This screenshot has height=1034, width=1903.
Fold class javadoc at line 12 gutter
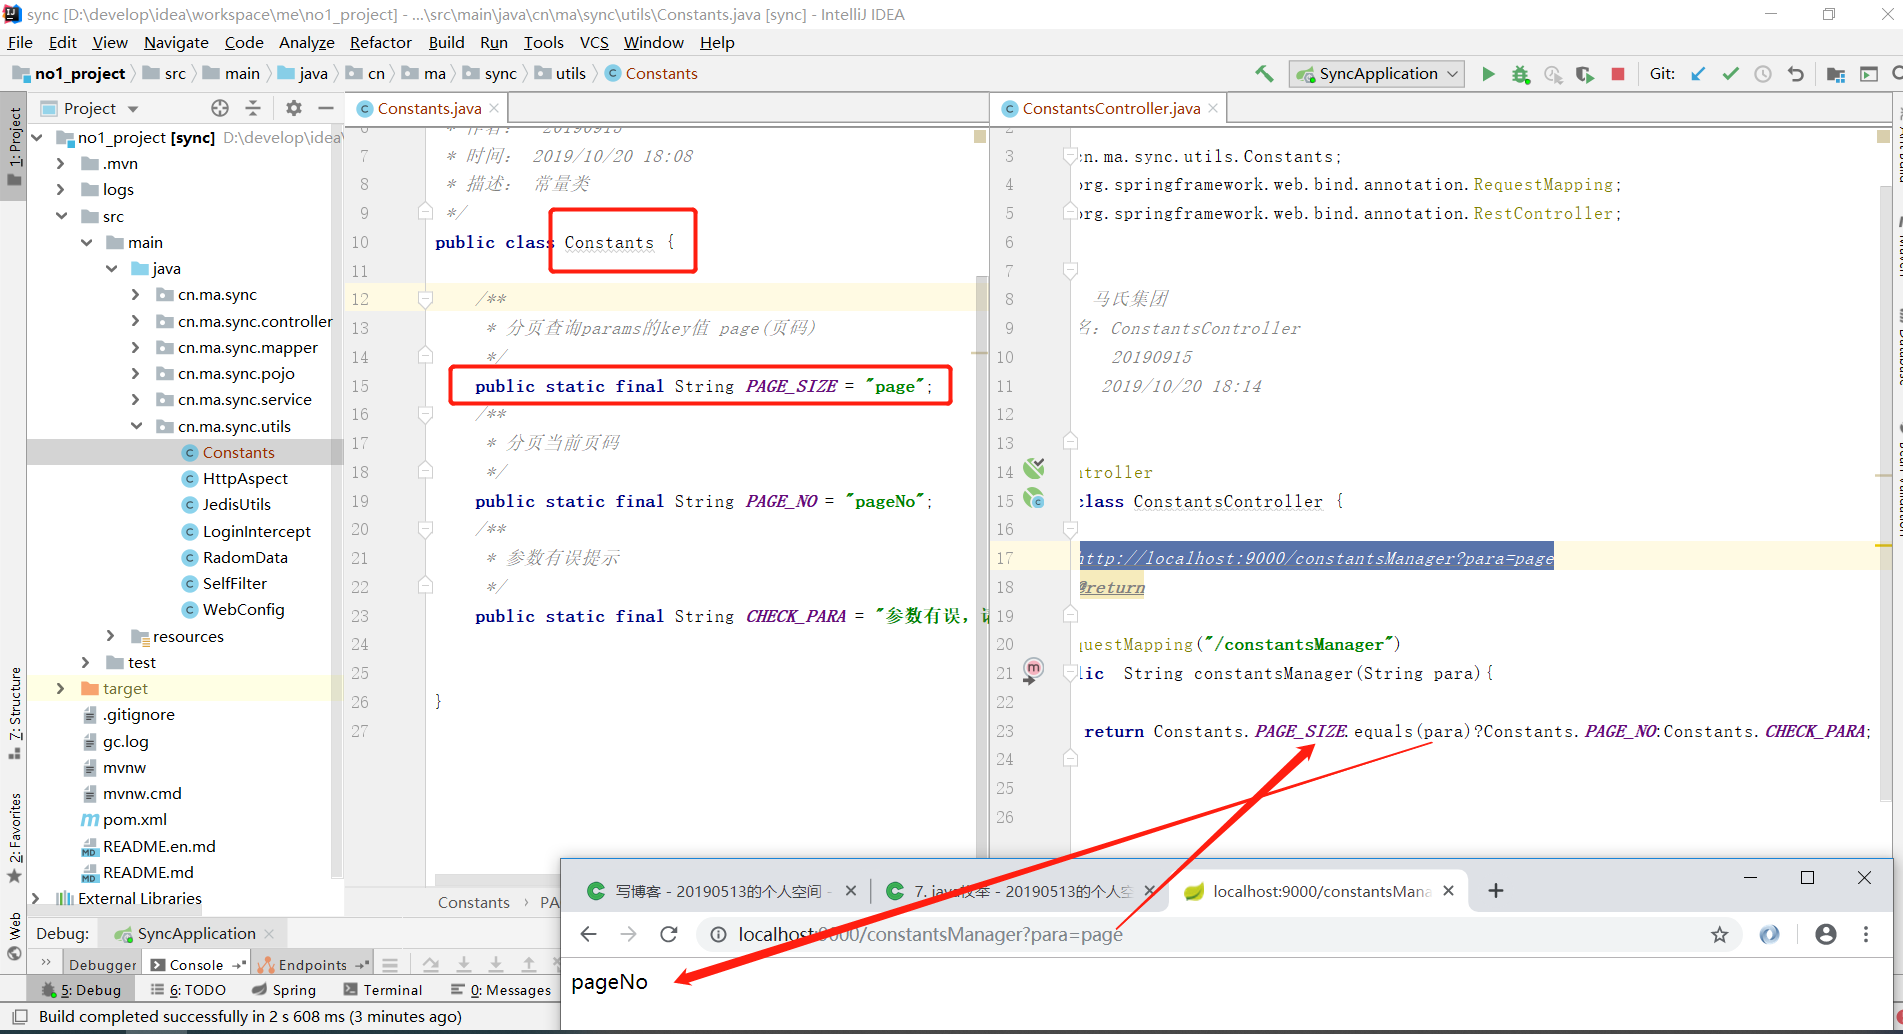pyautogui.click(x=425, y=299)
